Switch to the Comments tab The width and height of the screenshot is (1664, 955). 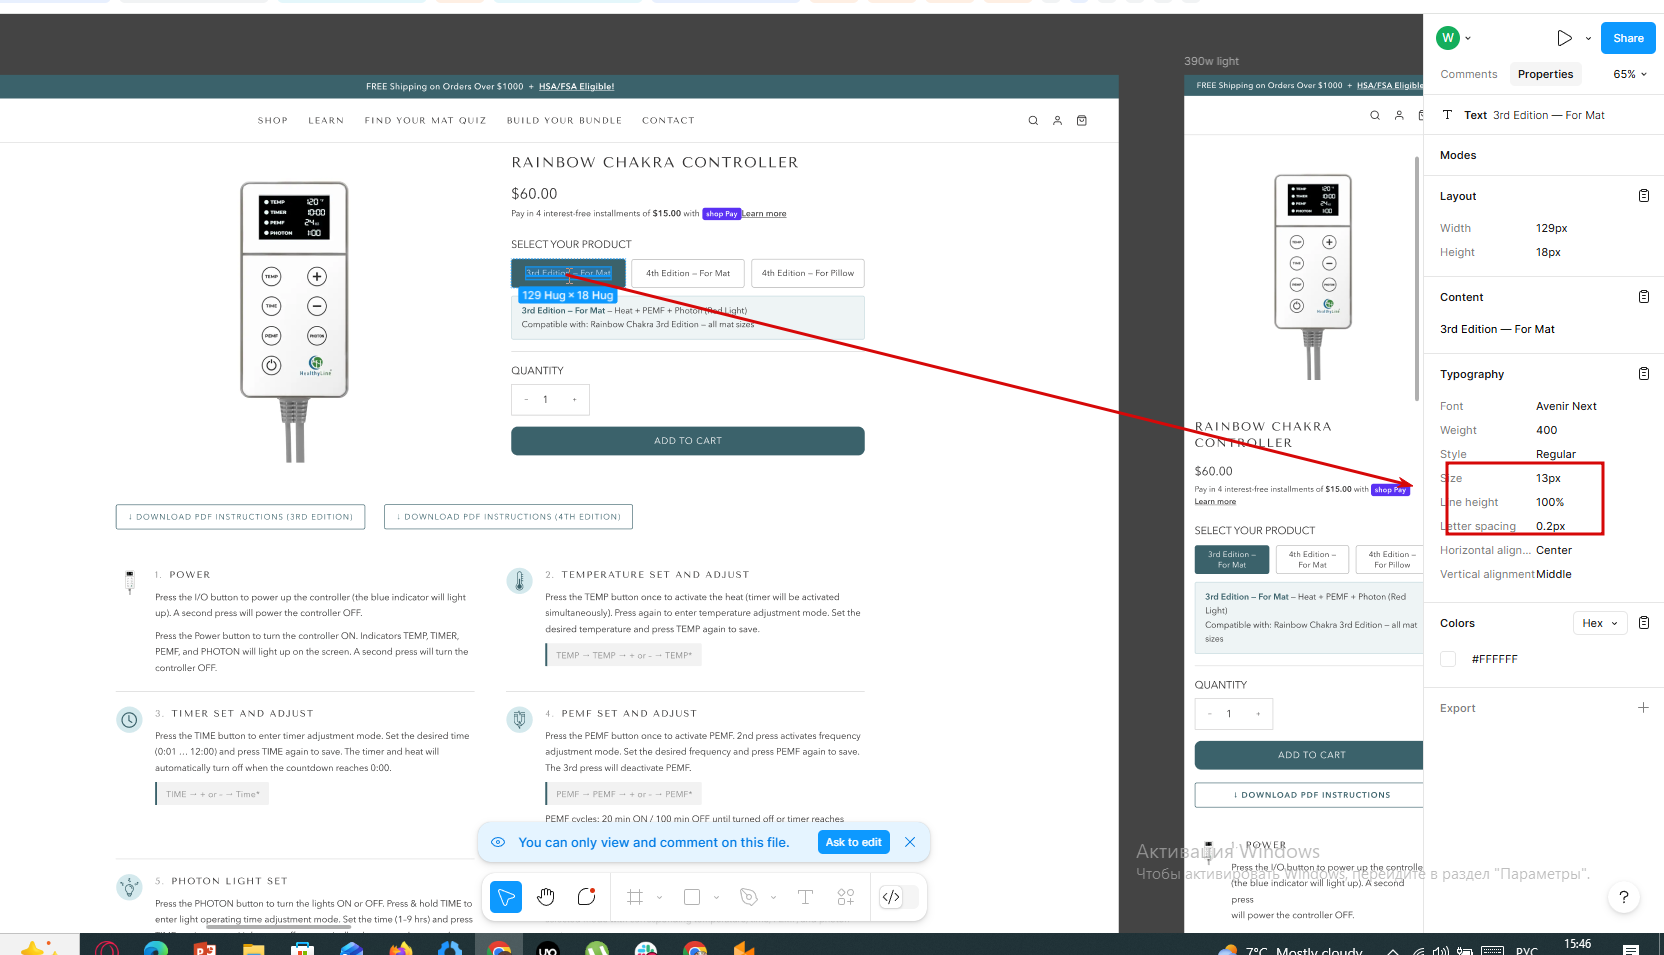[x=1469, y=74]
